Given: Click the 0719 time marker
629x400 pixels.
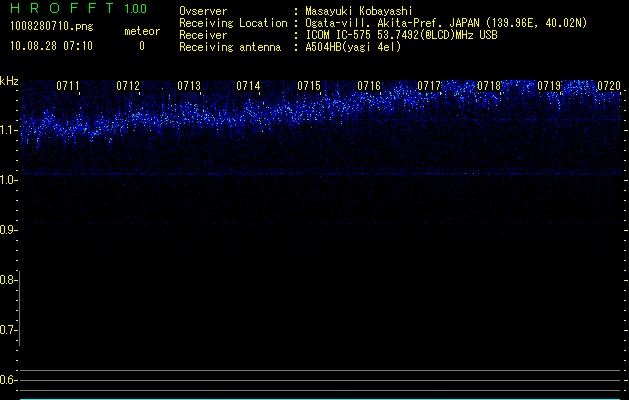Looking at the screenshot, I should click(549, 86).
